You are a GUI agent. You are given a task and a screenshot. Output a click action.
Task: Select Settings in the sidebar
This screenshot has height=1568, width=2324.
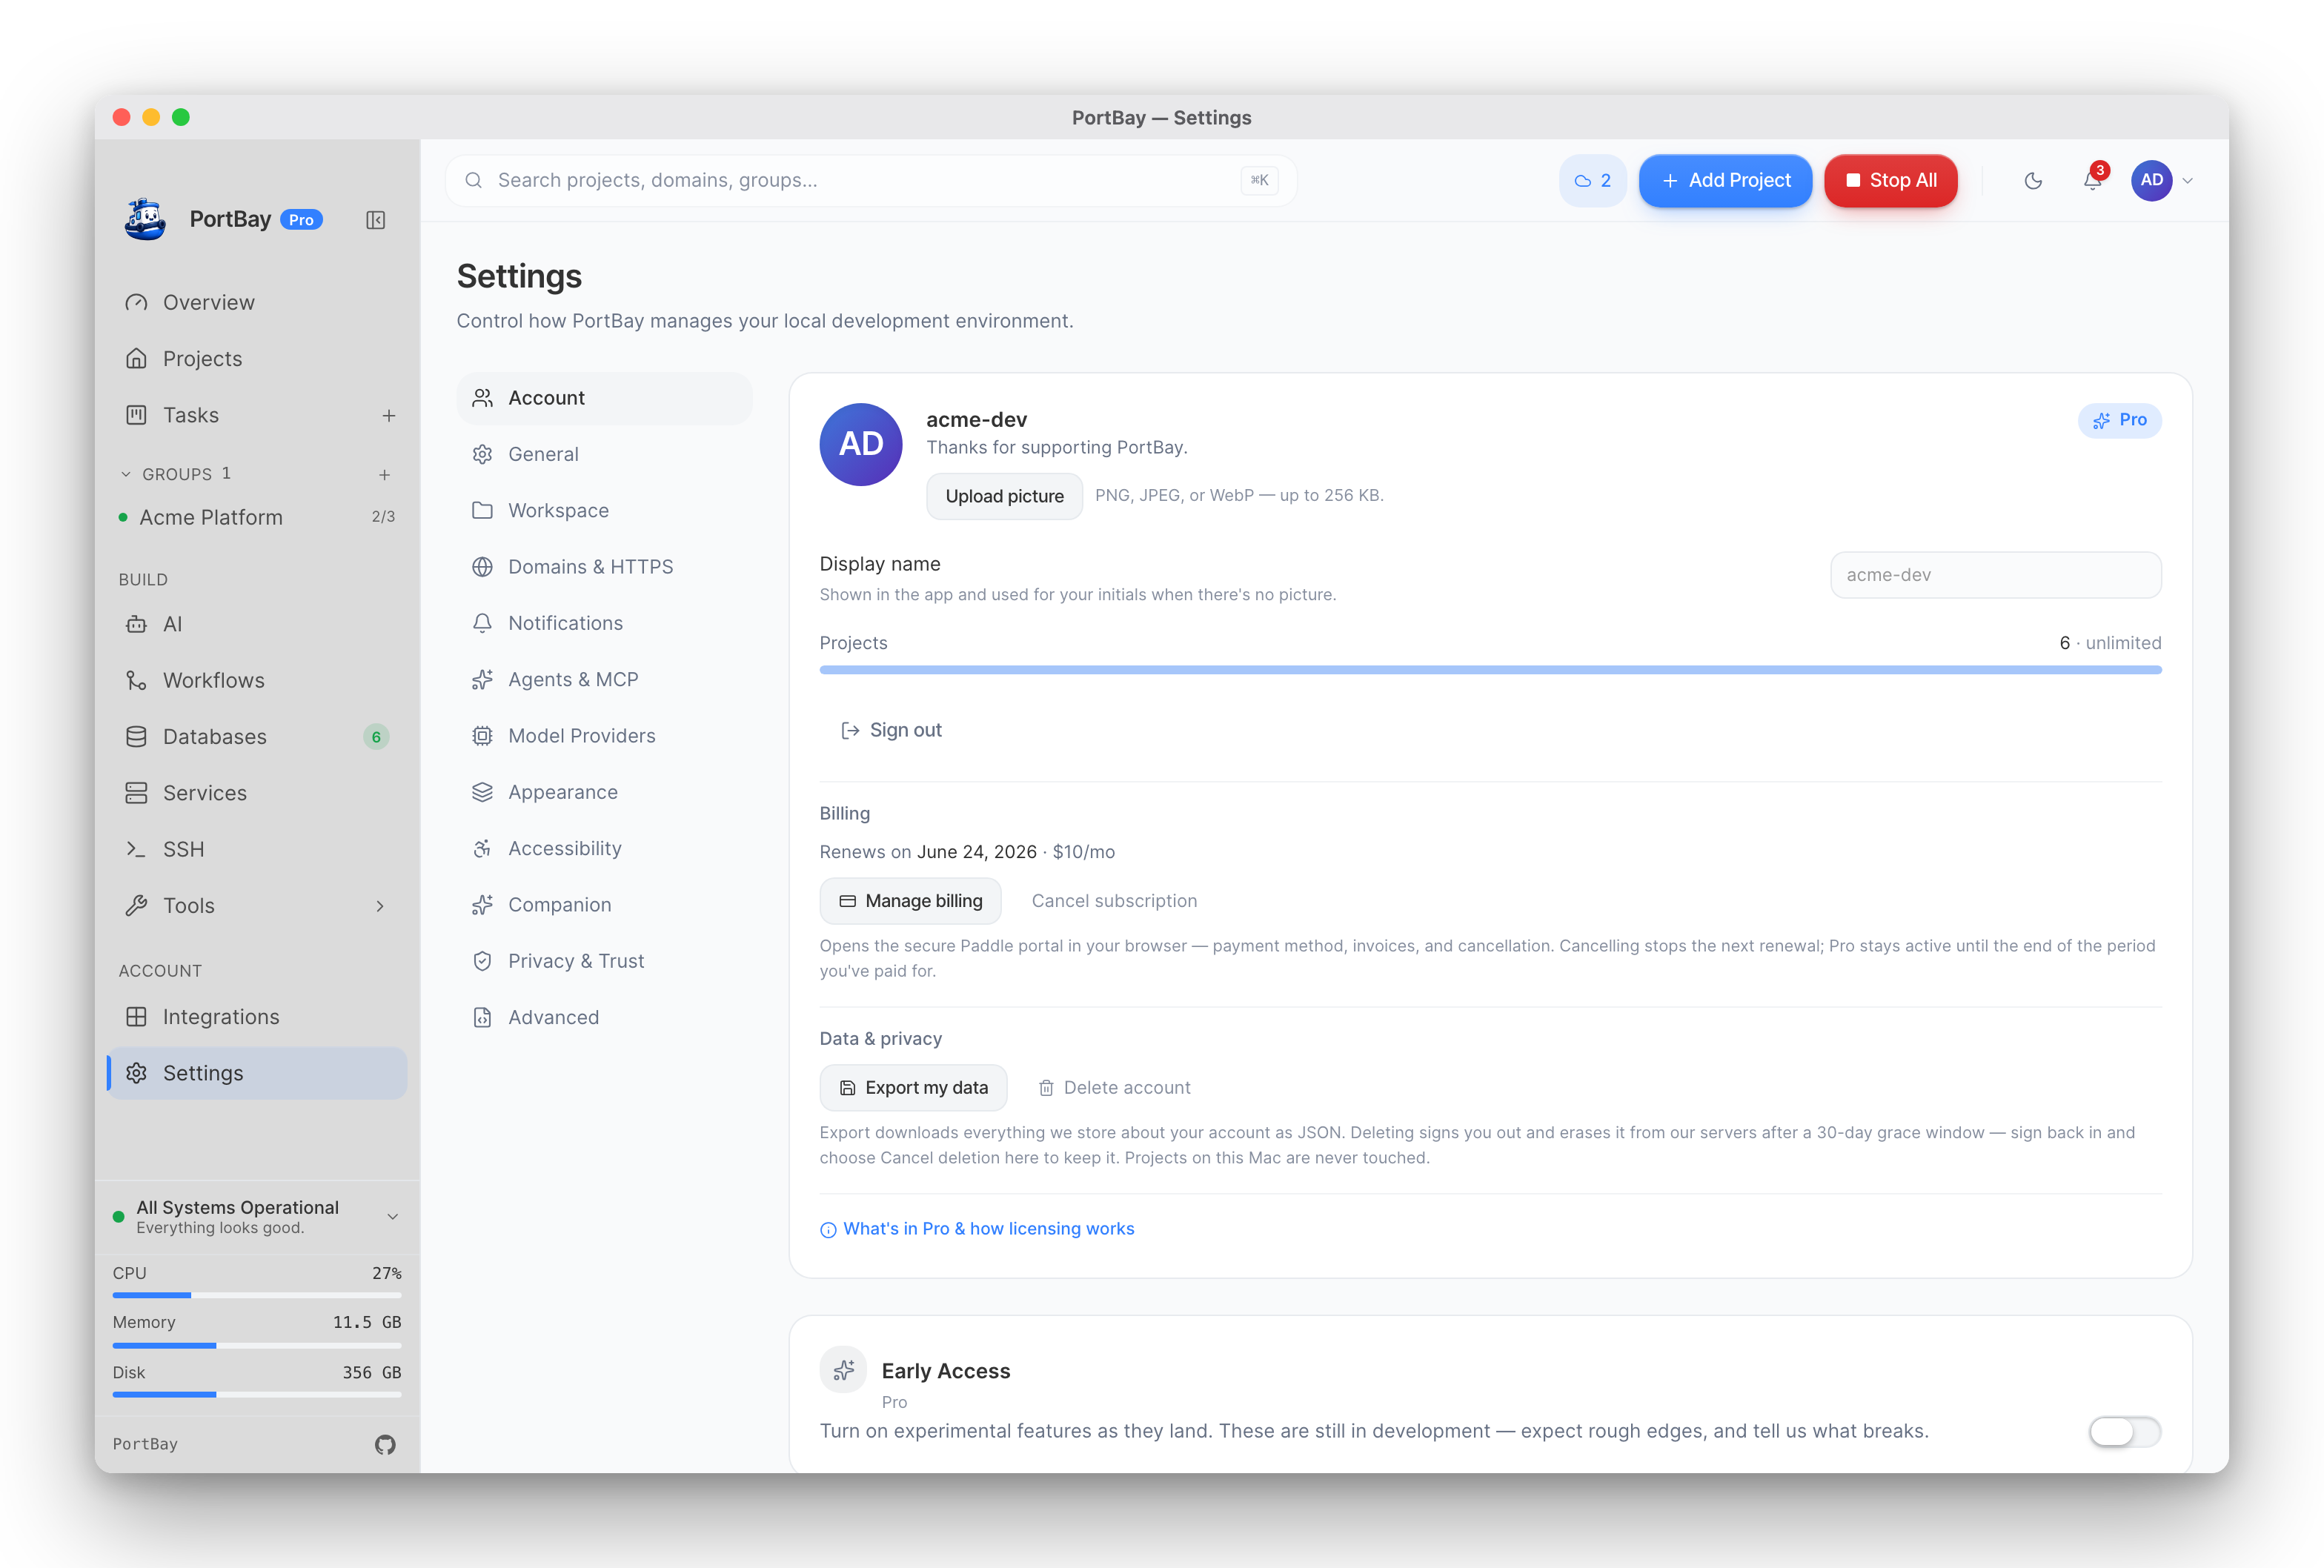(x=257, y=1073)
